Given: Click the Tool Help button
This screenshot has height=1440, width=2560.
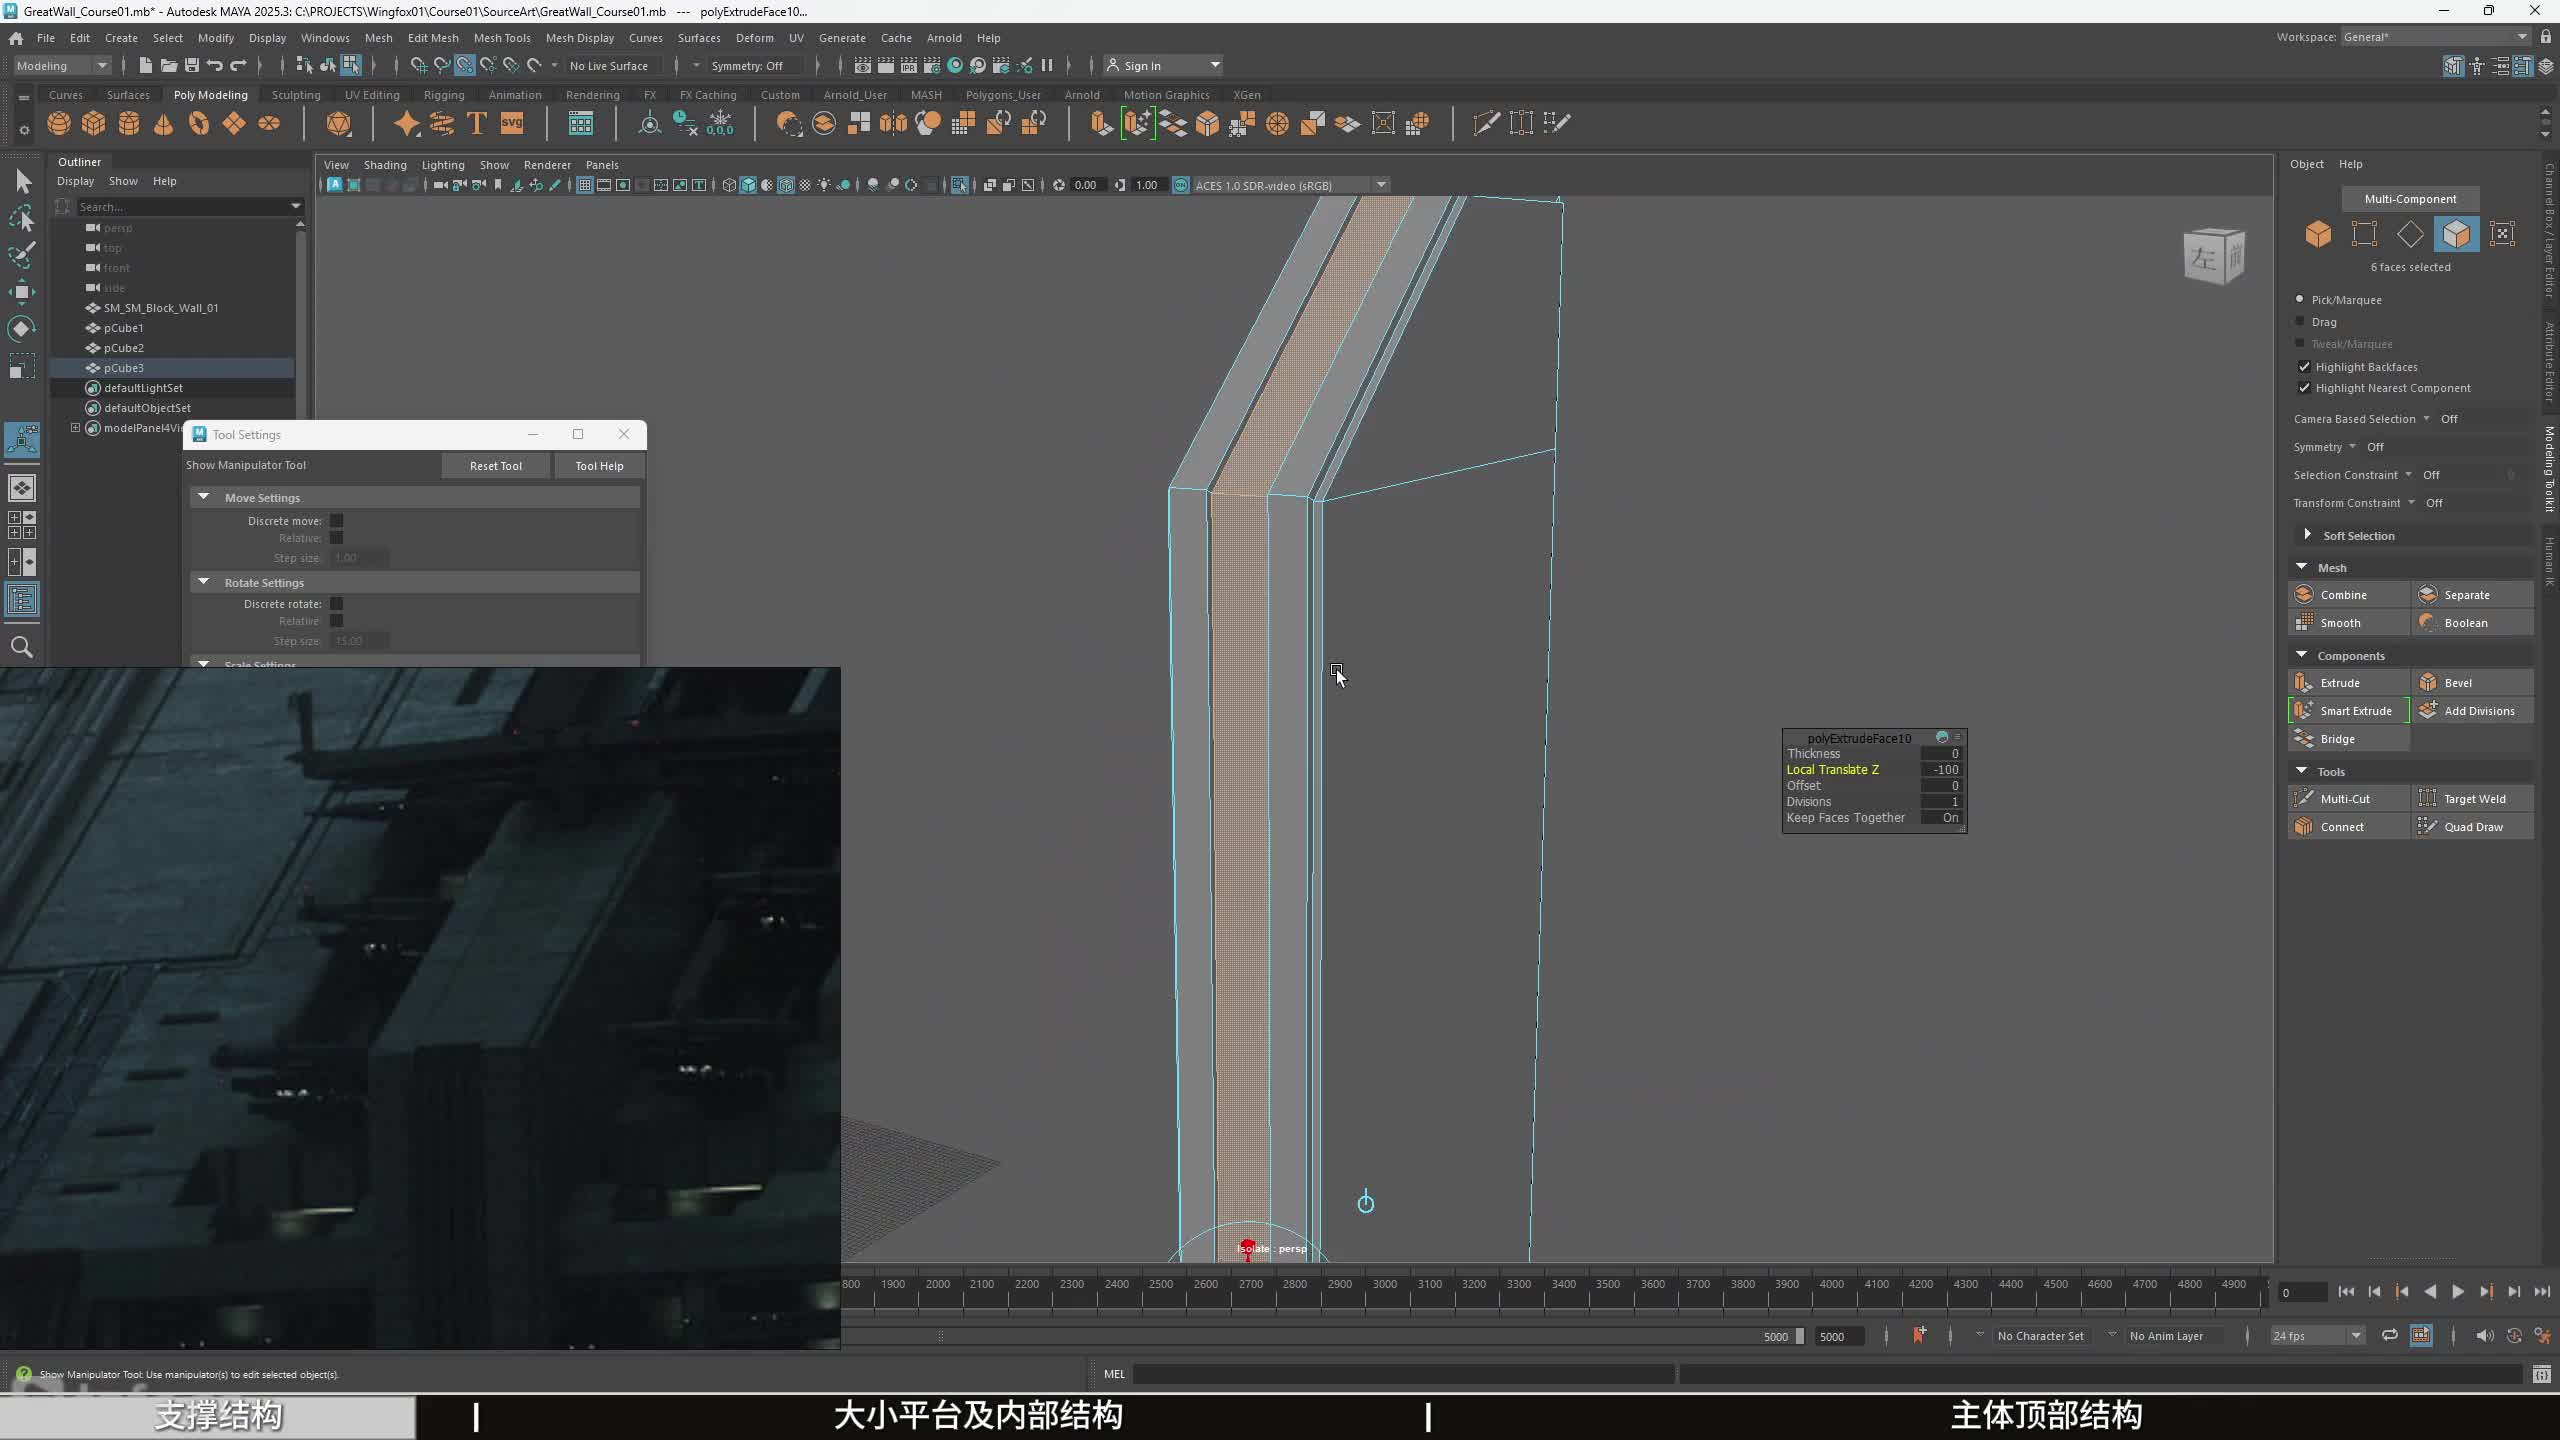Looking at the screenshot, I should (599, 466).
